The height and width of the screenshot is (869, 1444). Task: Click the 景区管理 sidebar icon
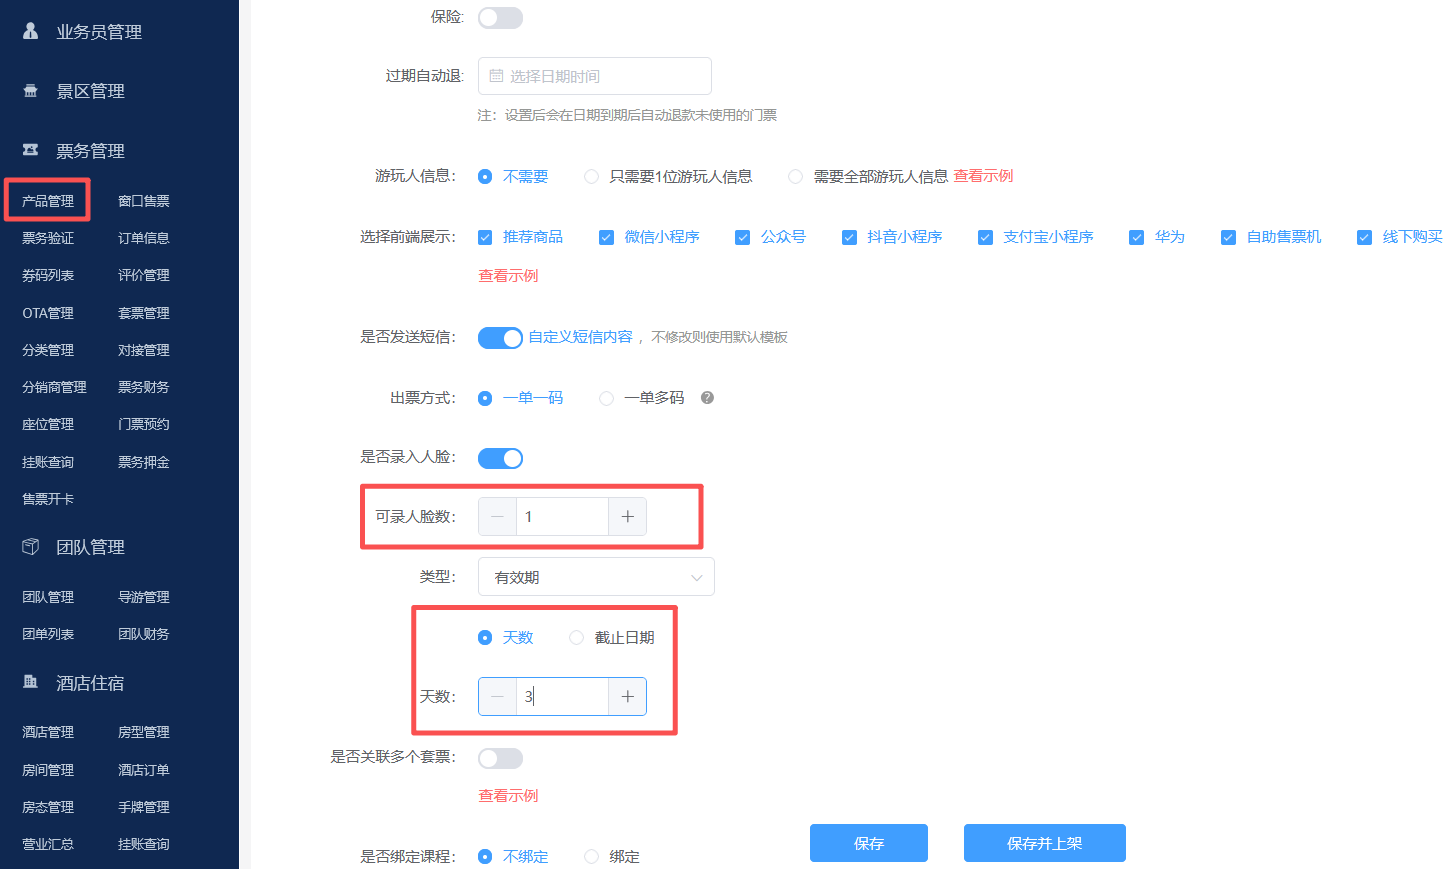(x=28, y=90)
